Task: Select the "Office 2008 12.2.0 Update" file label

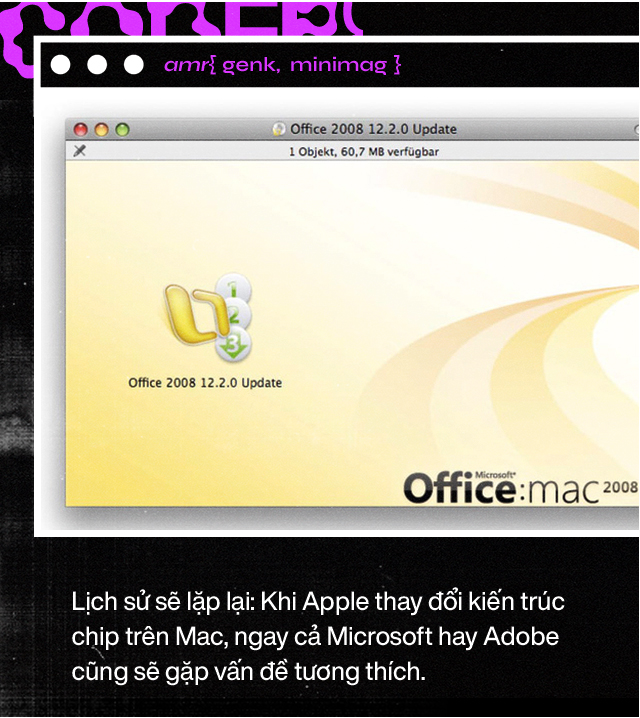Action: pos(205,383)
